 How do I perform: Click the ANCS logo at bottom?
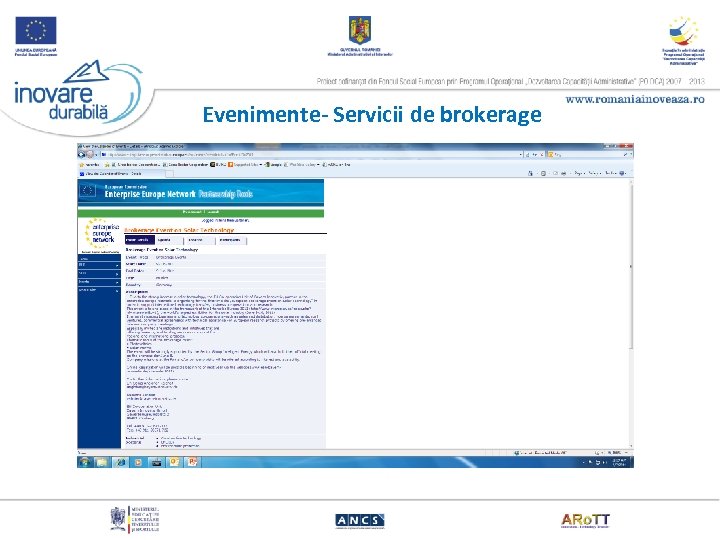[x=360, y=521]
